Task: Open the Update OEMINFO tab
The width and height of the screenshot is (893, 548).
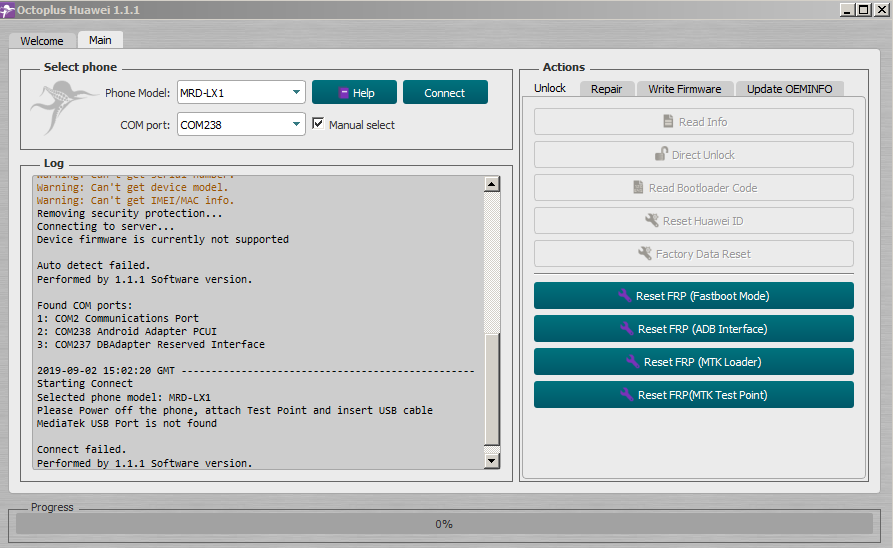Action: pyautogui.click(x=789, y=89)
